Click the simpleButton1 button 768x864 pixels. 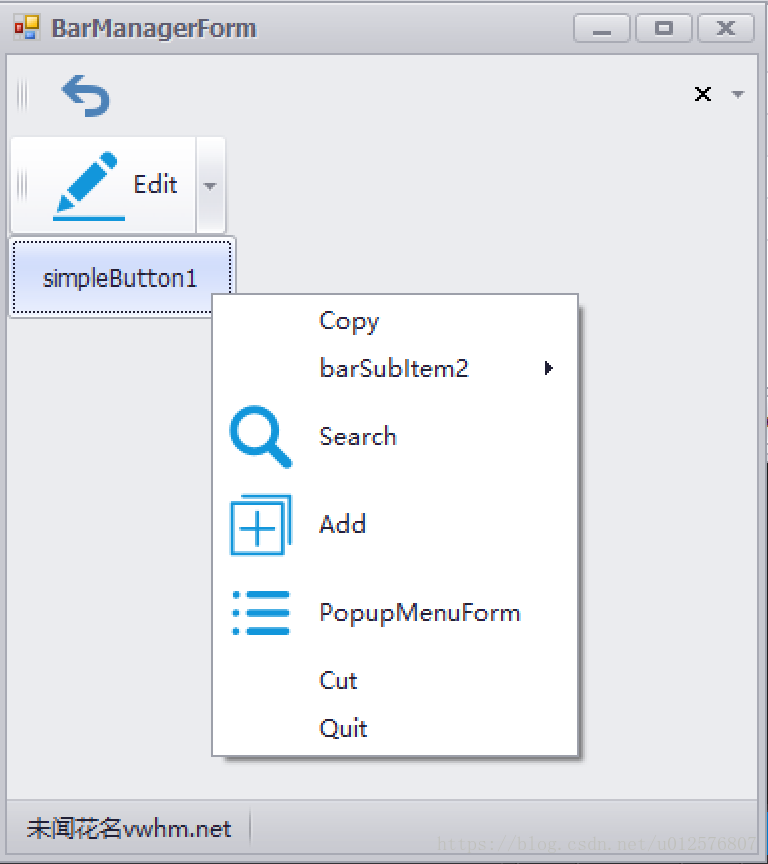(x=122, y=277)
